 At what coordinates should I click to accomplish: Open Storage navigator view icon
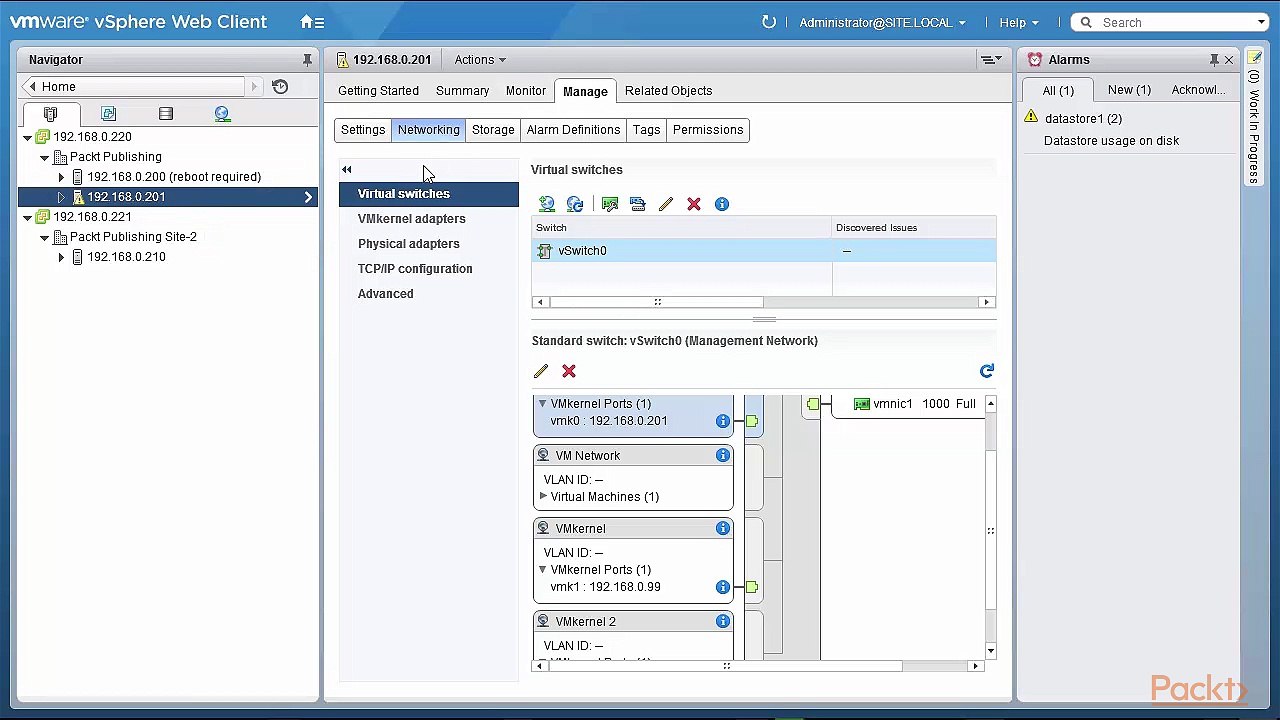tap(166, 114)
